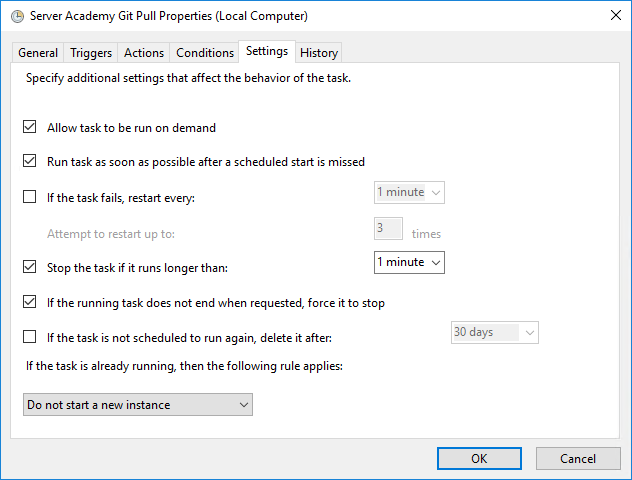The height and width of the screenshot is (480, 632).
Task: Click the clock icon in title bar
Action: tap(16, 16)
